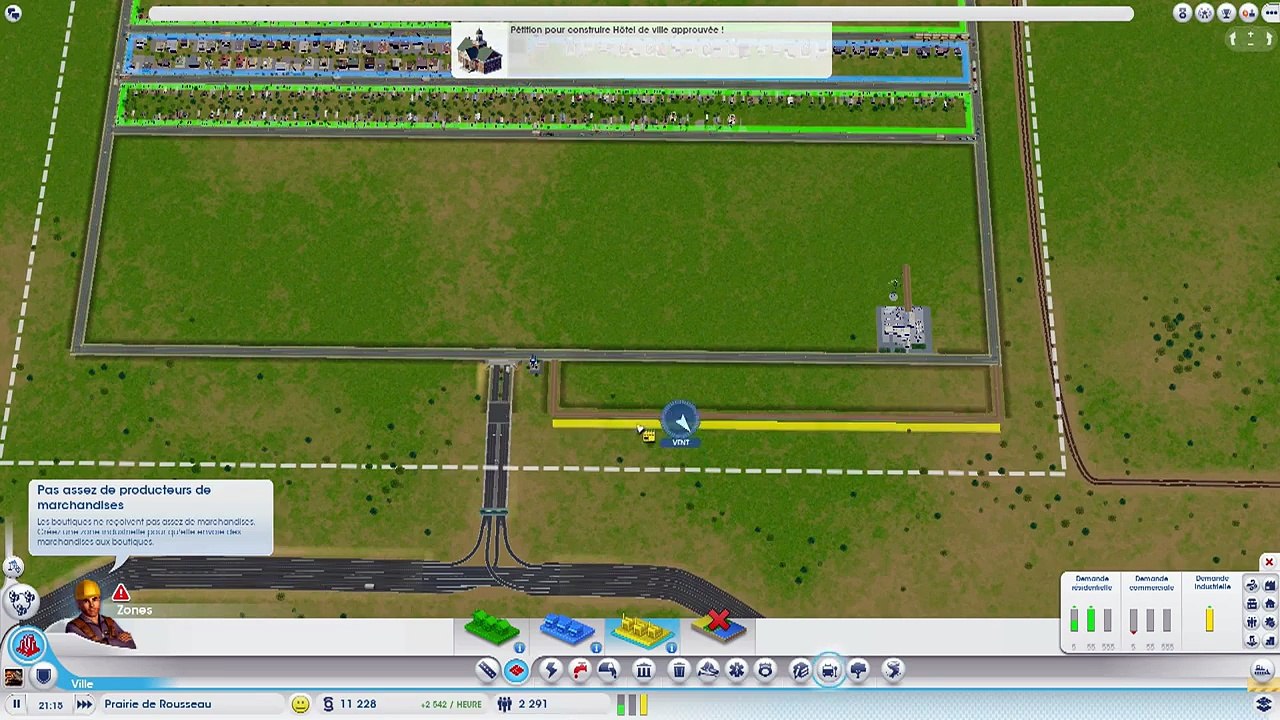This screenshot has width=1280, height=720.
Task: Click the game clock reading 21:15
Action: coord(50,705)
